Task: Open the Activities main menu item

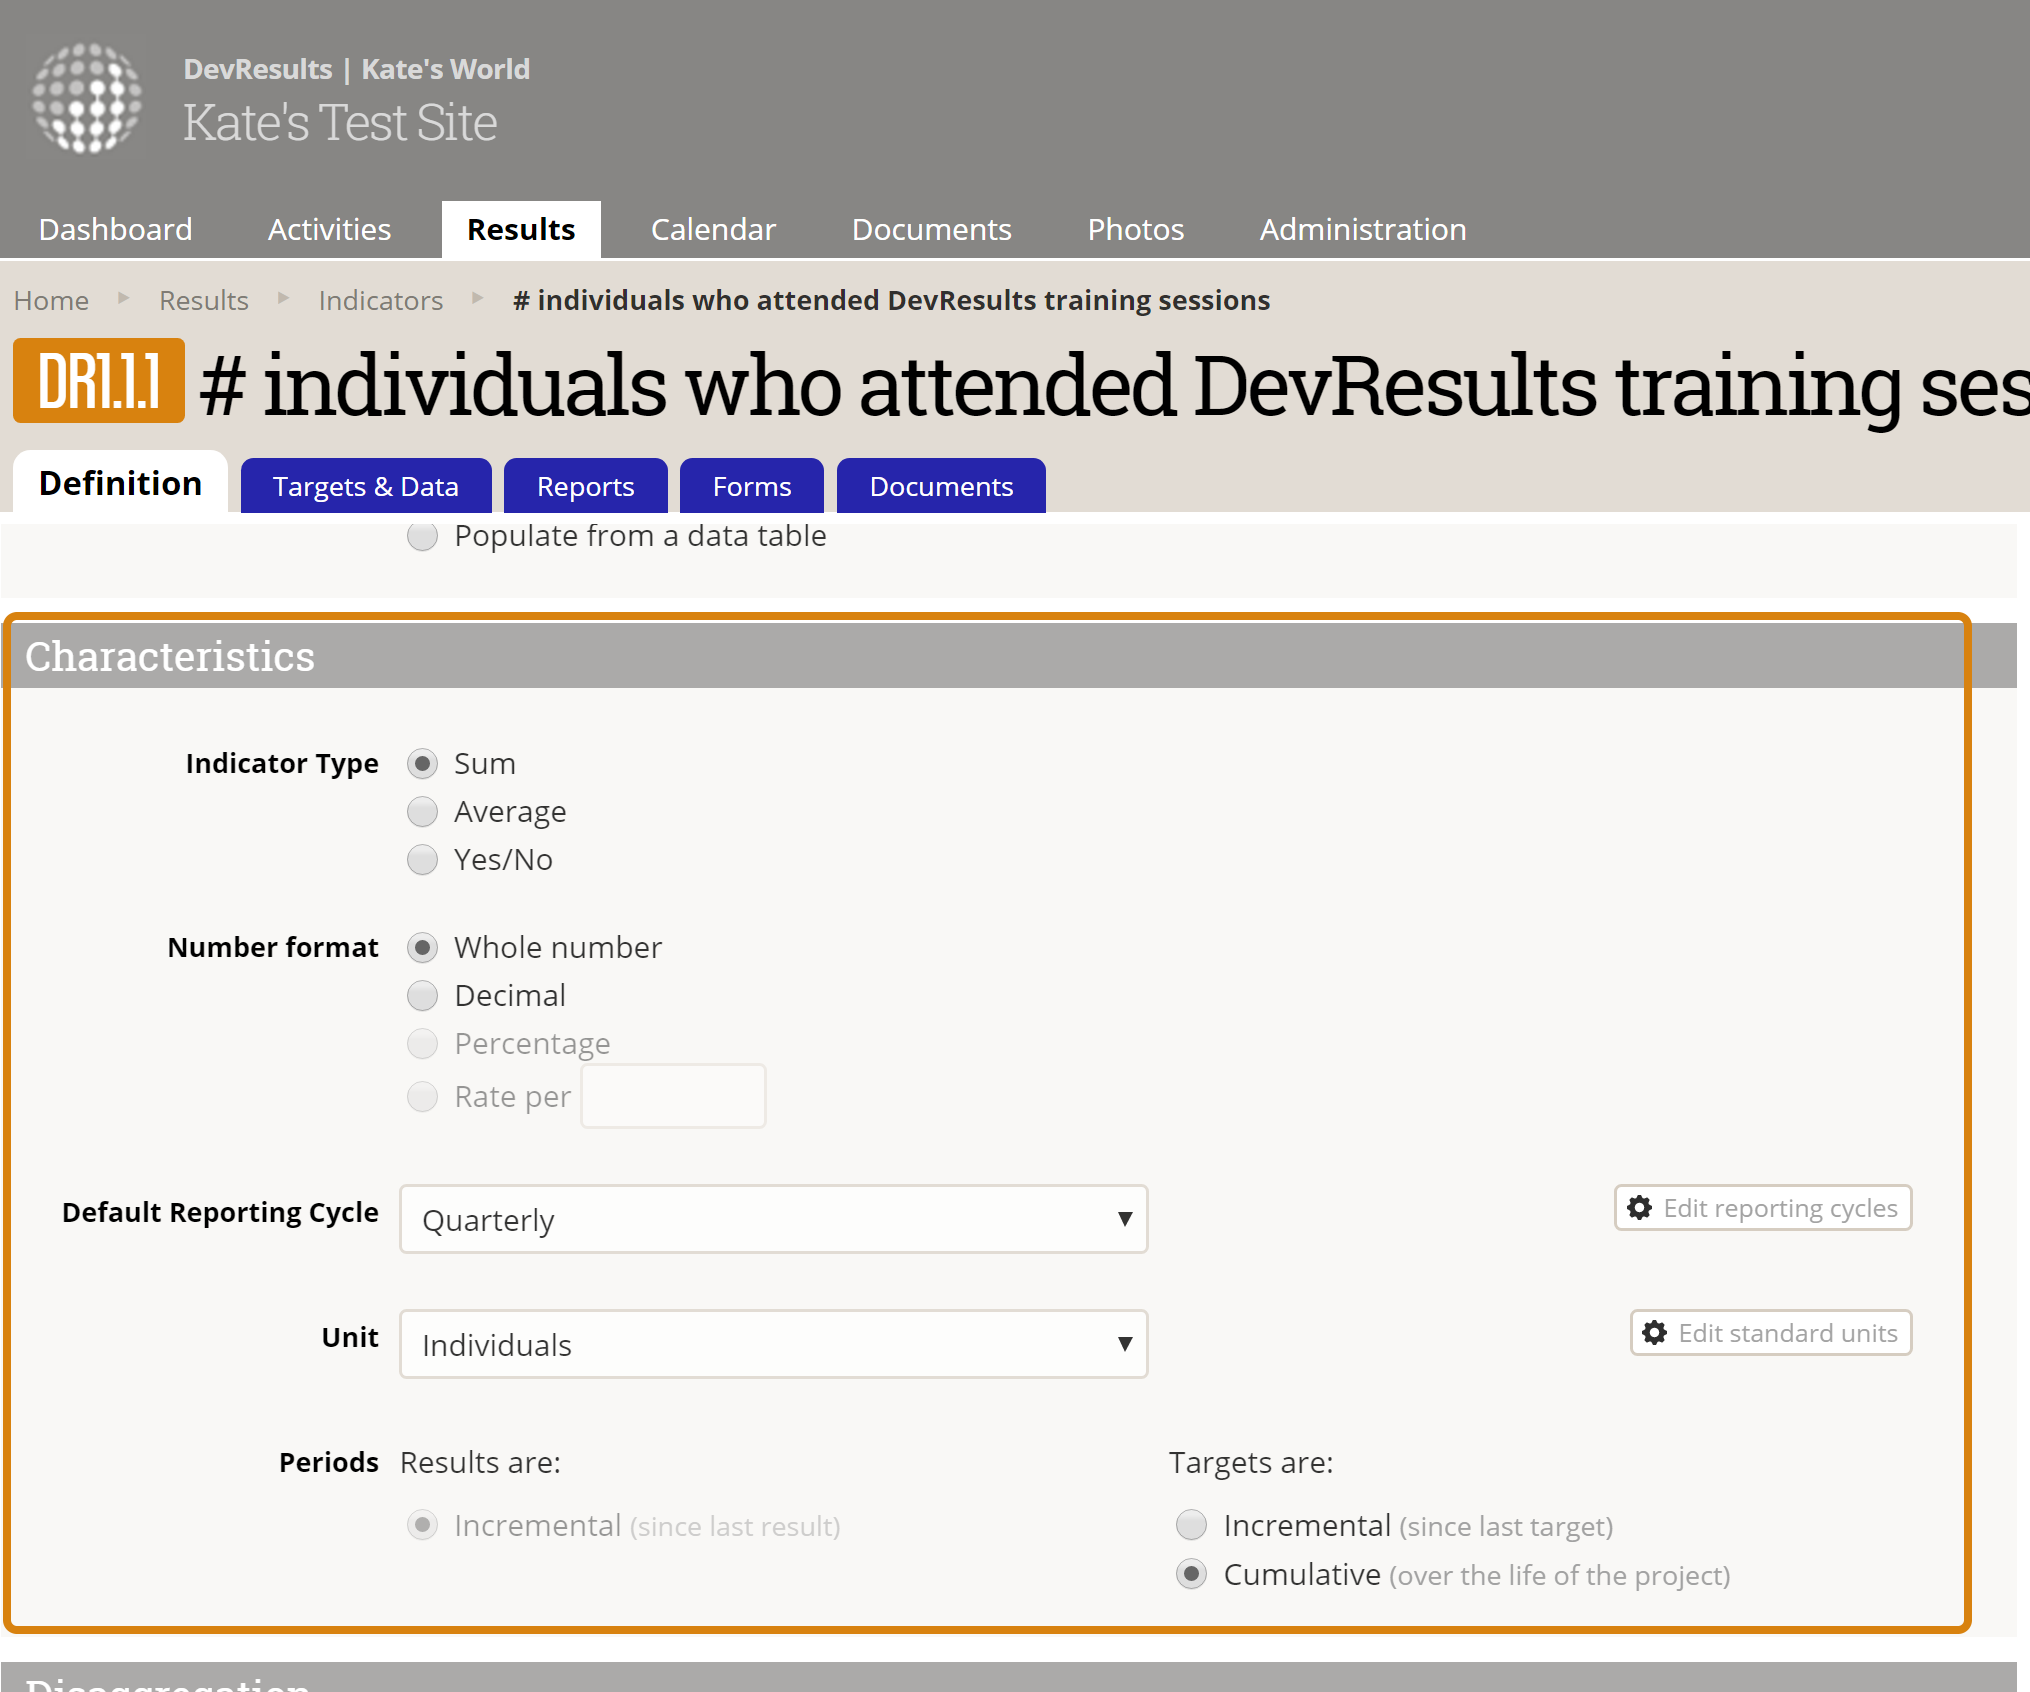Action: 329,229
